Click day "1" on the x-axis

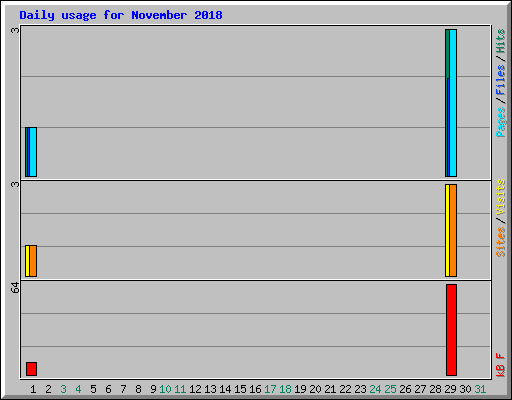pos(33,389)
